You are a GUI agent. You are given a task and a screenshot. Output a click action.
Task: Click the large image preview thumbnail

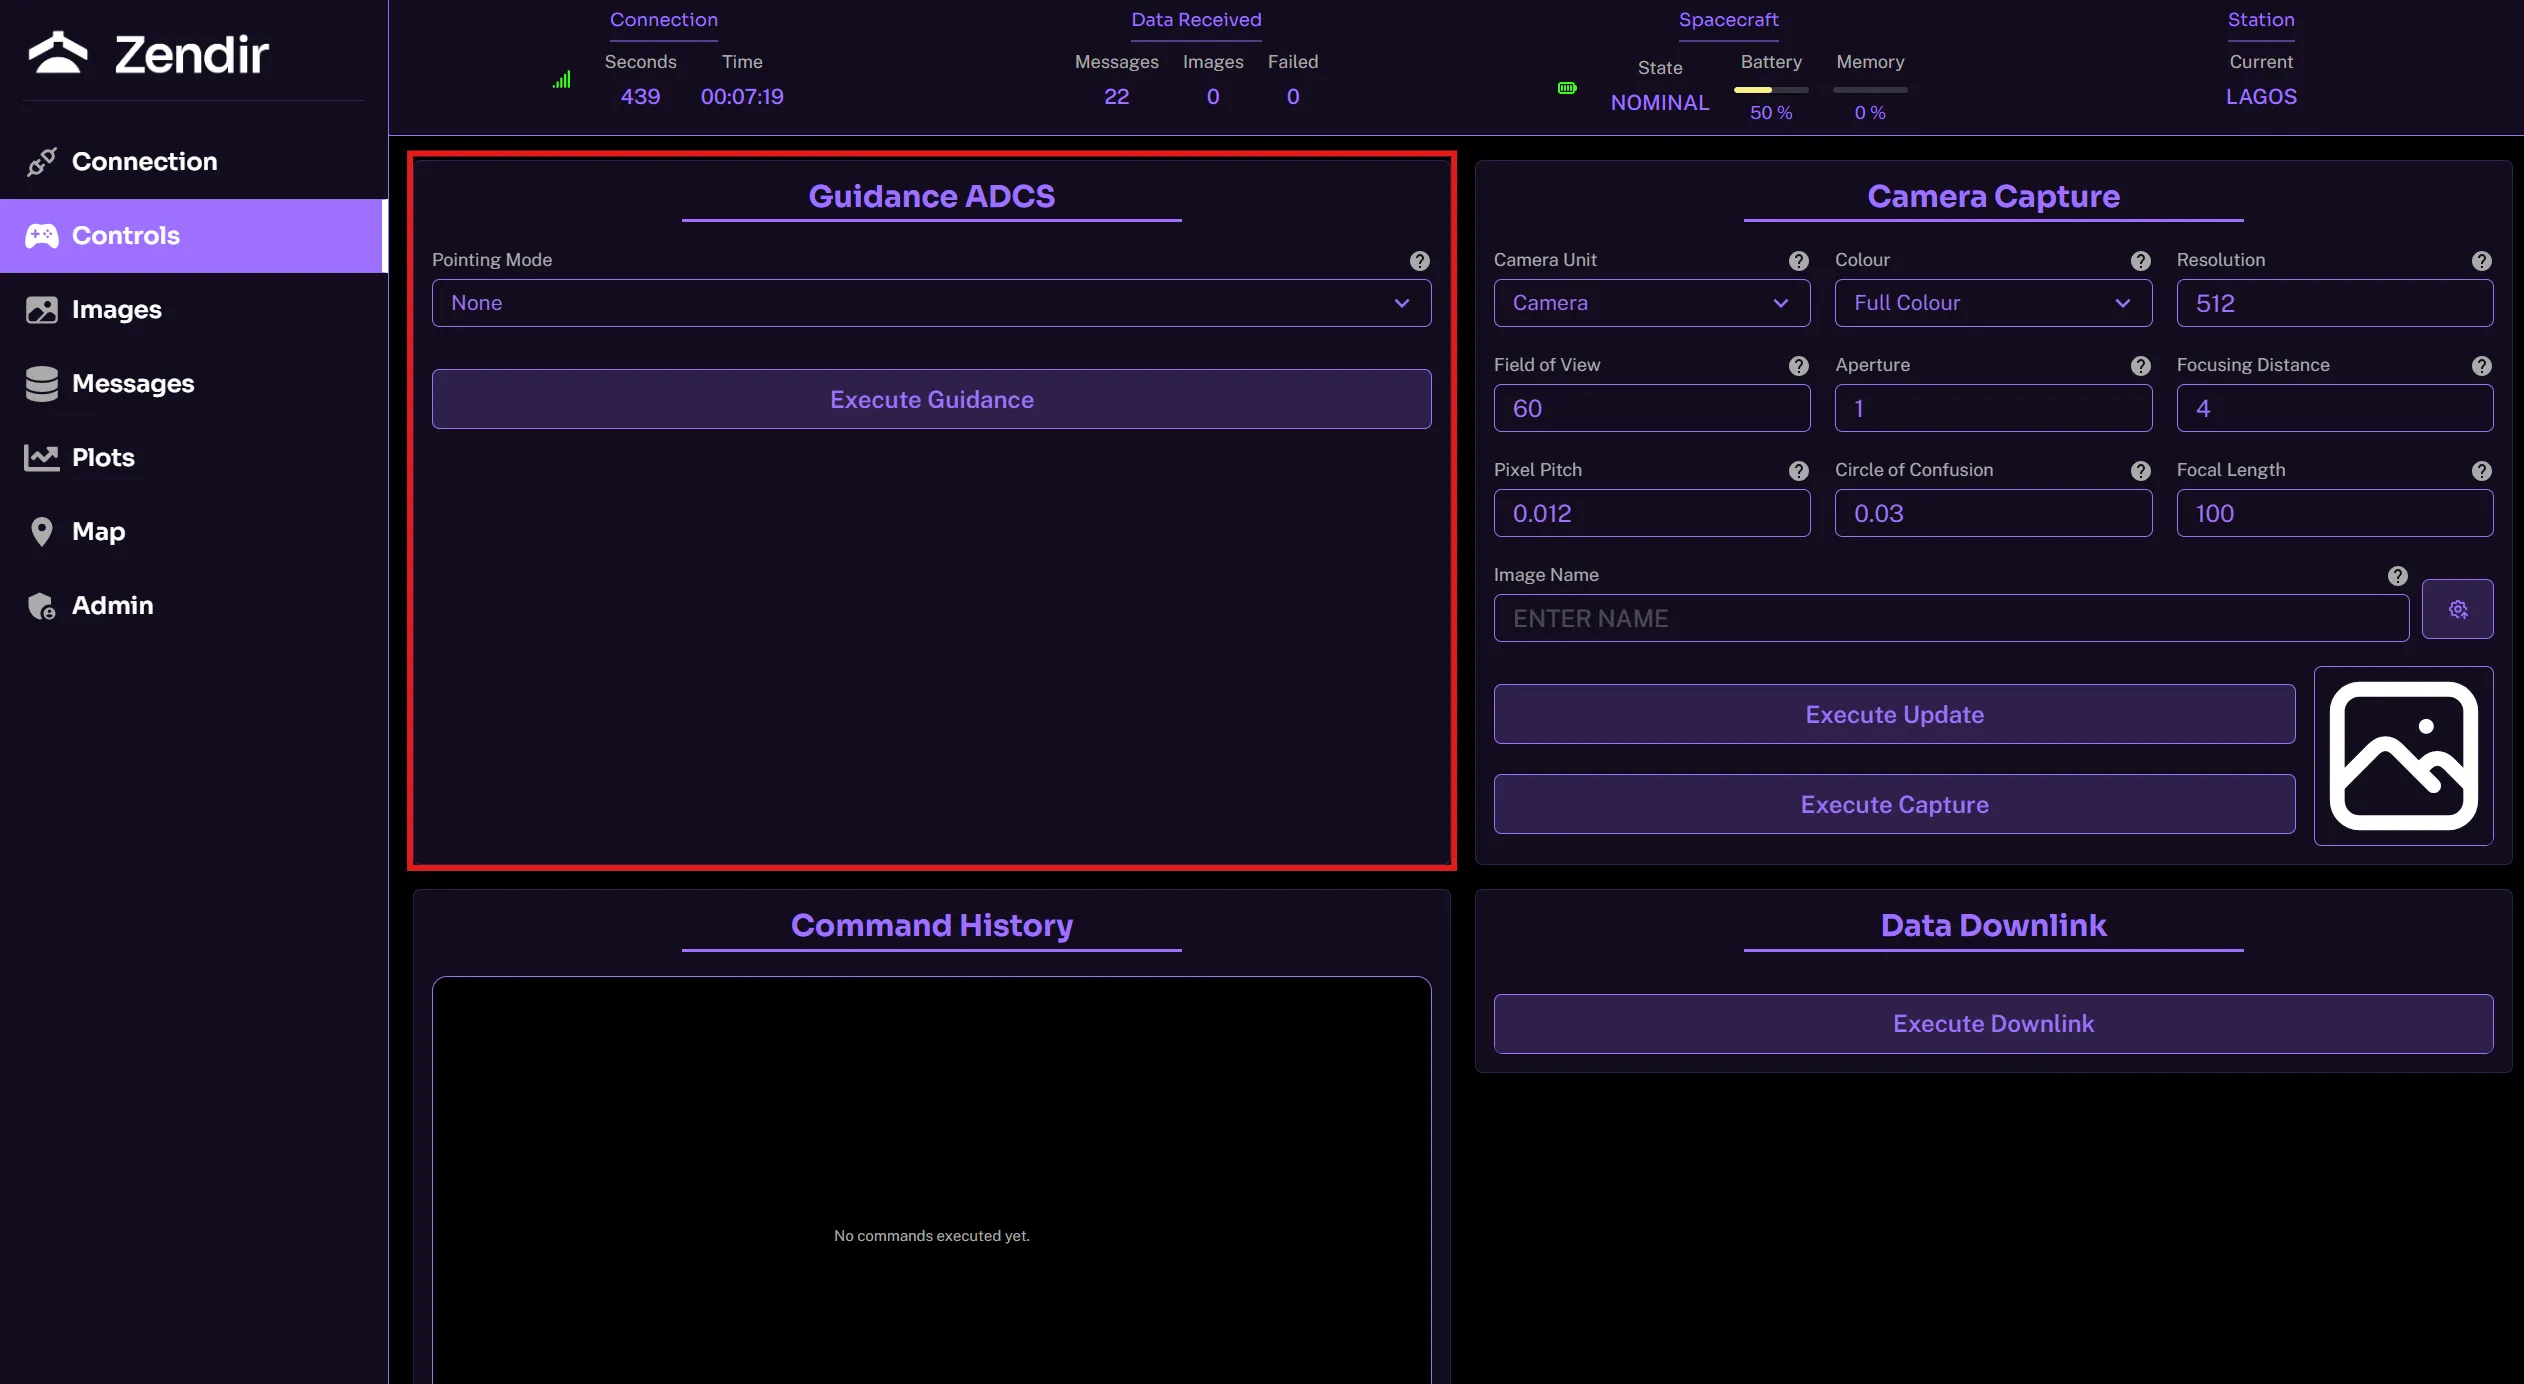(2403, 756)
